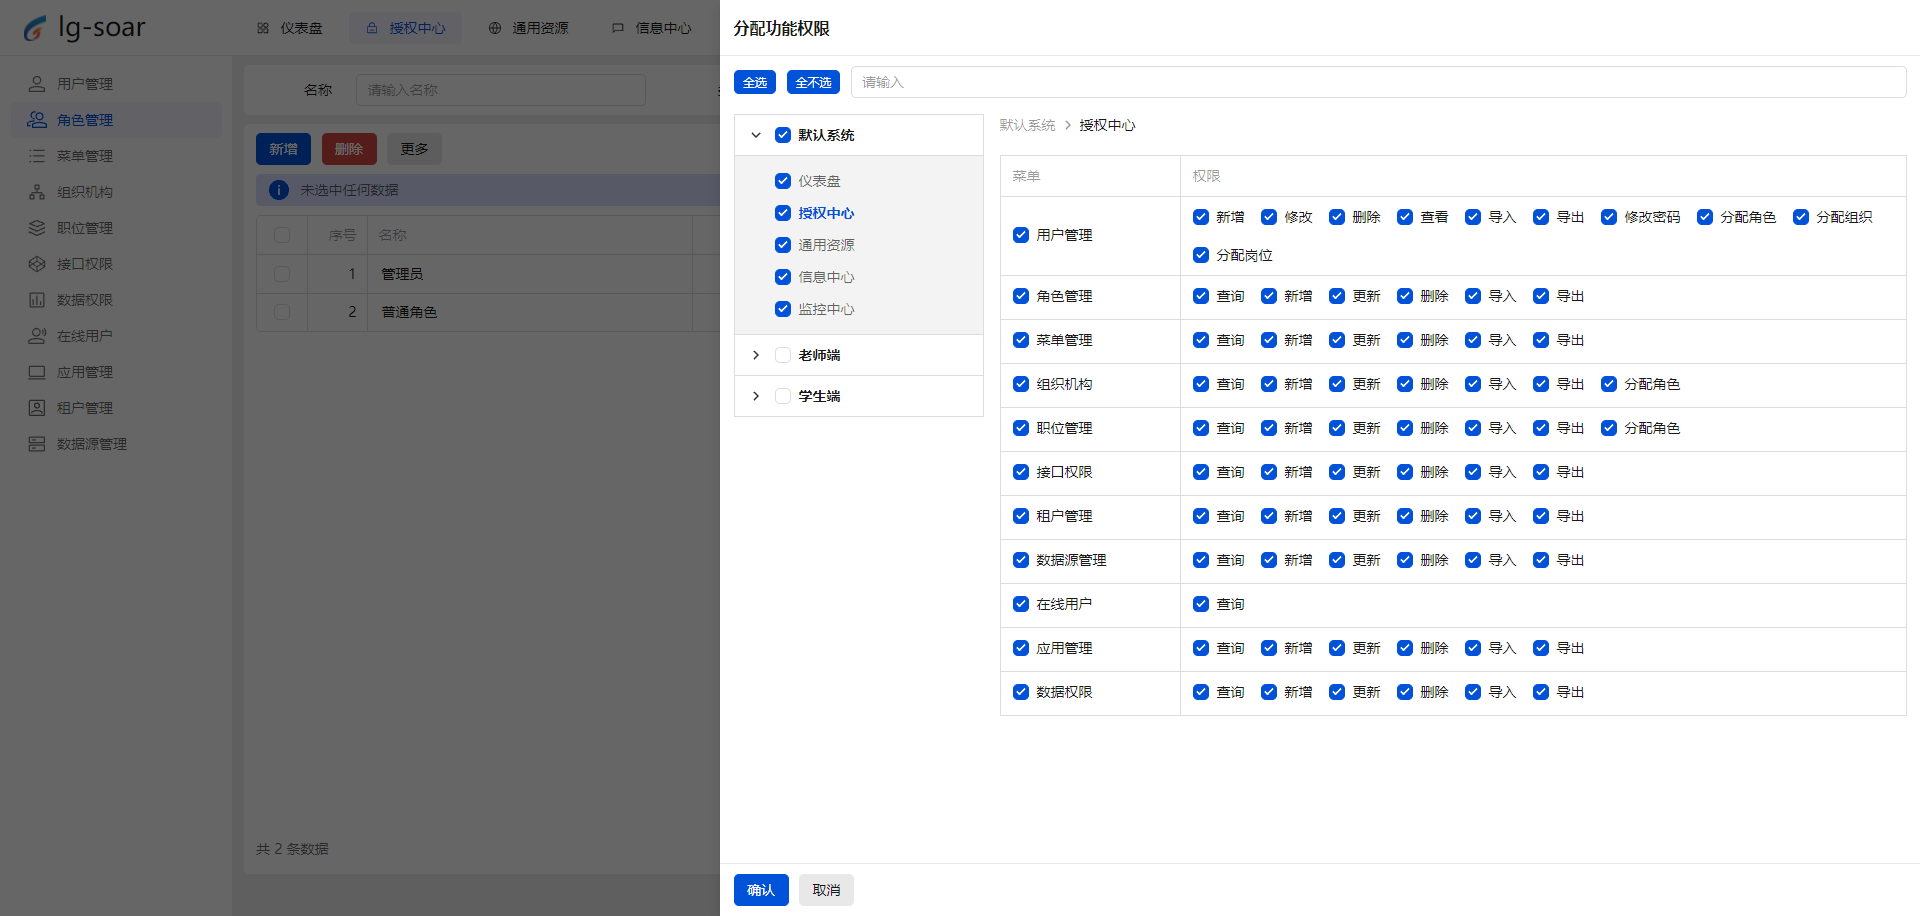Toggle the 授权中心 tree checkbox
The height and width of the screenshot is (916, 1920).
pyautogui.click(x=783, y=213)
